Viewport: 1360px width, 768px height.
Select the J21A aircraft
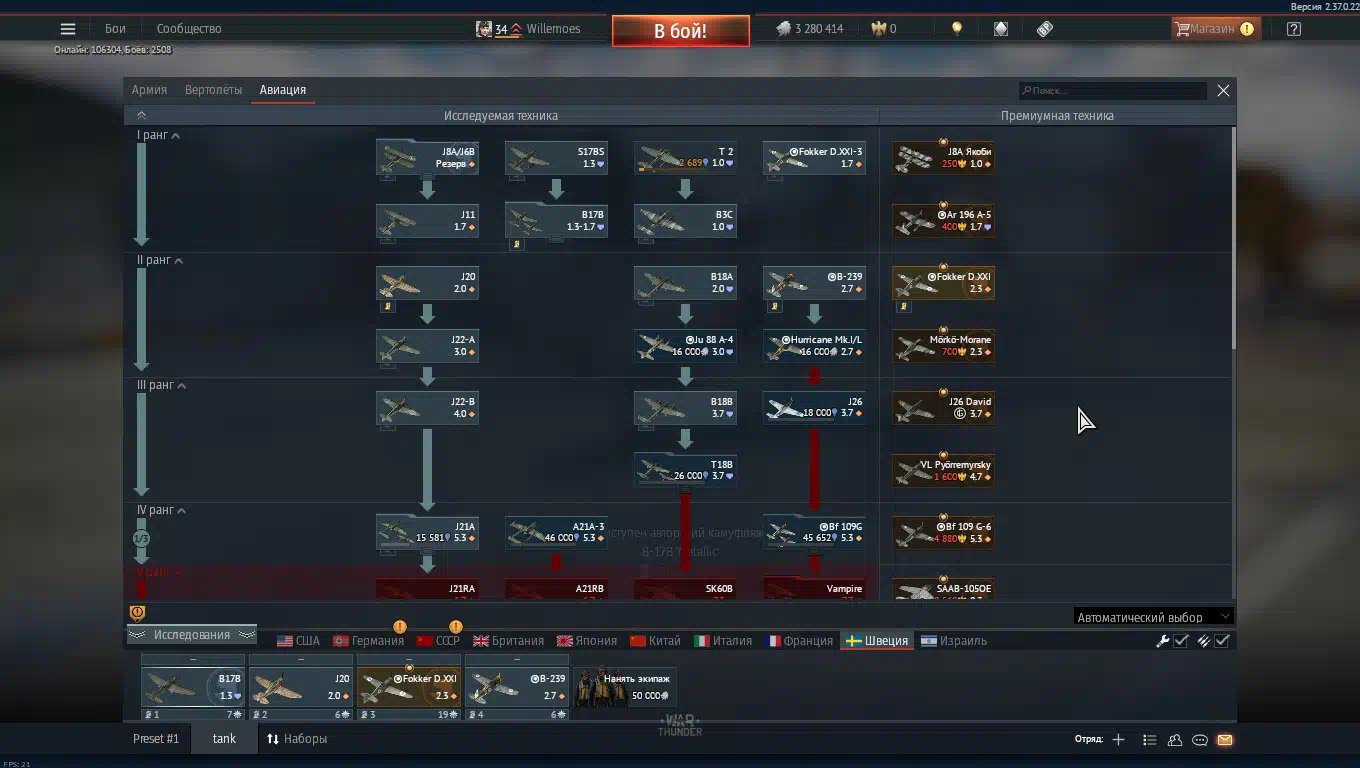click(x=427, y=533)
